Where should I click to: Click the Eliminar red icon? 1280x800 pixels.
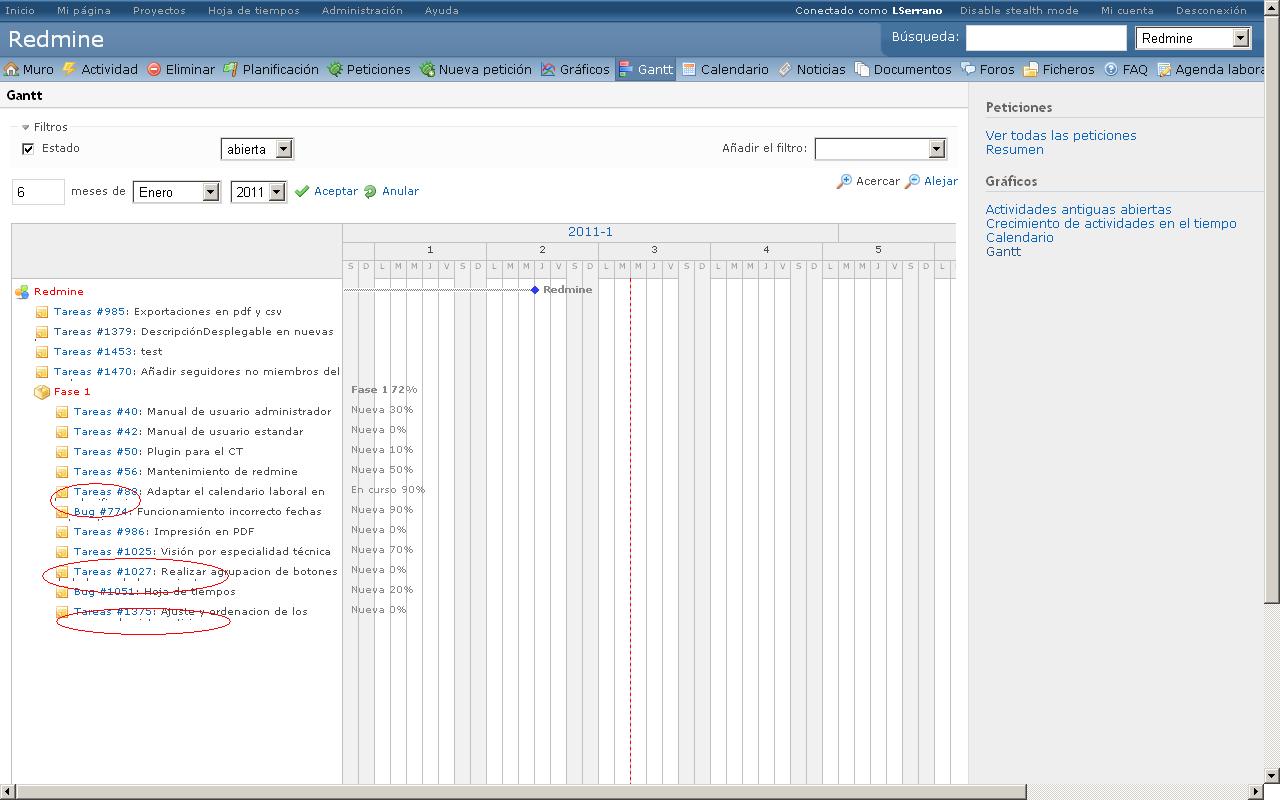click(154, 69)
